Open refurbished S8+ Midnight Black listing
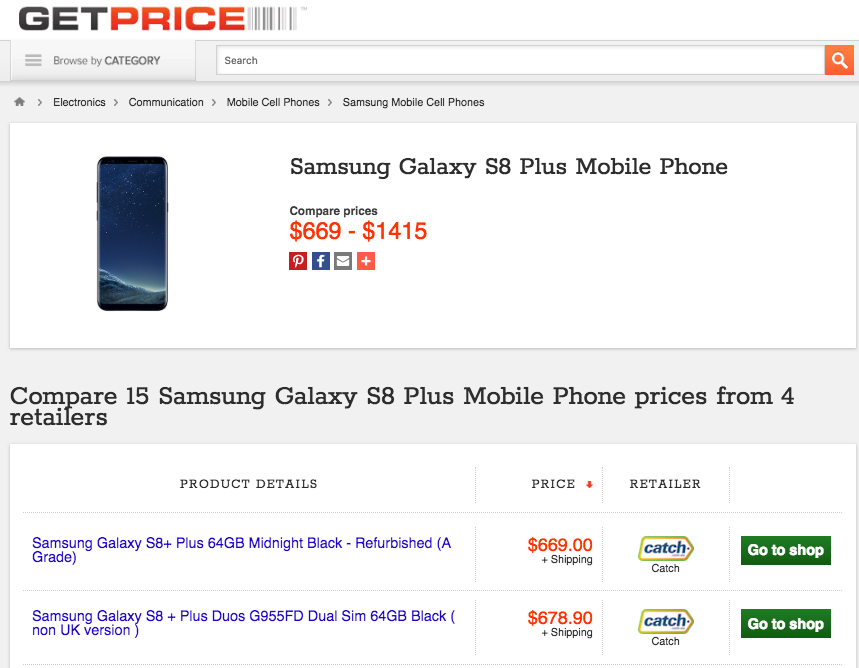 click(x=241, y=550)
